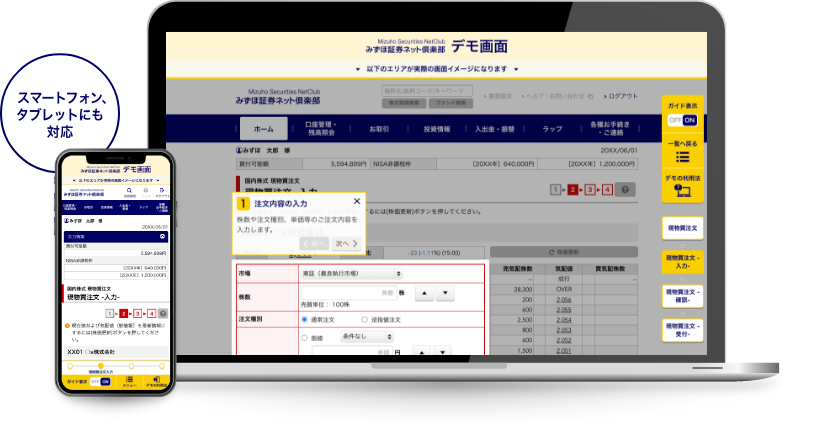This screenshot has width=833, height=429.
Task: Click the 2,056 price in 気配値 column
Action: click(564, 299)
